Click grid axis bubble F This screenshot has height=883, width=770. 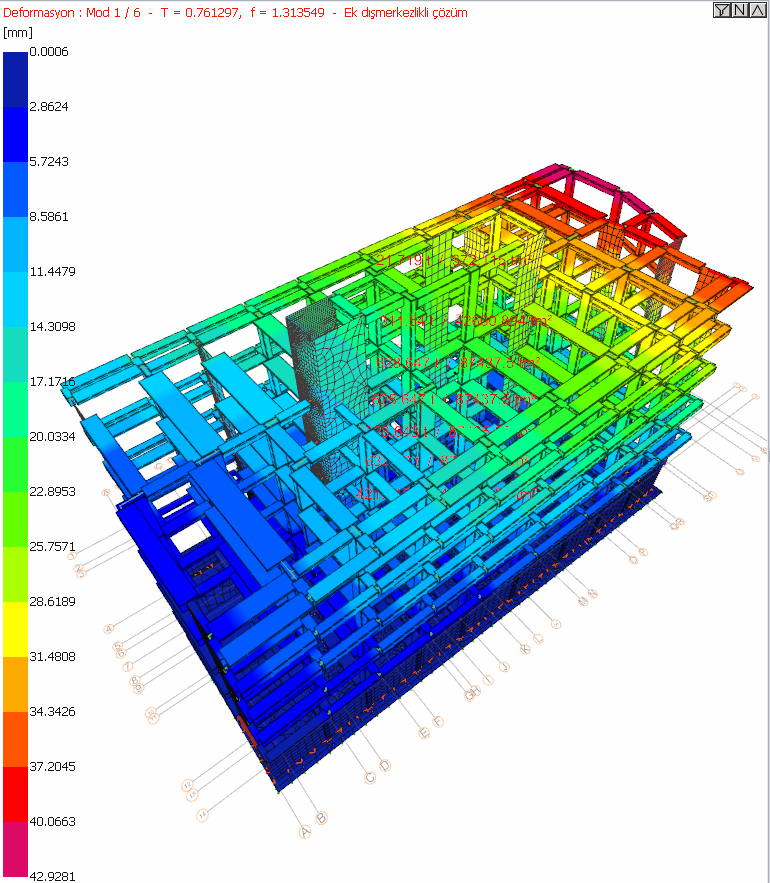point(438,721)
